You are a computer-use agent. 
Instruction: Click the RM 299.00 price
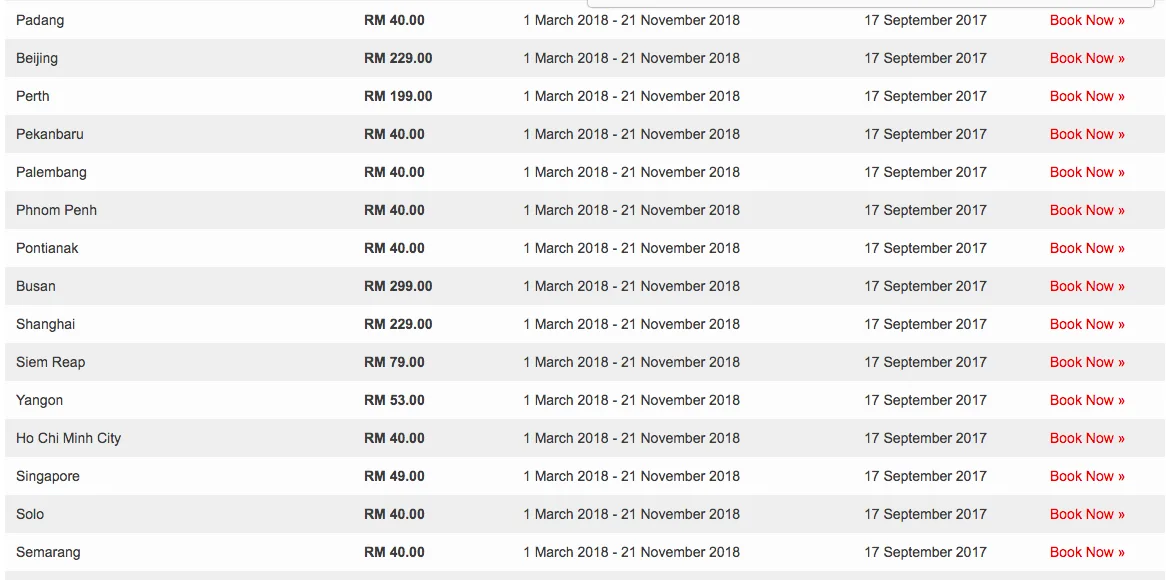pos(398,286)
